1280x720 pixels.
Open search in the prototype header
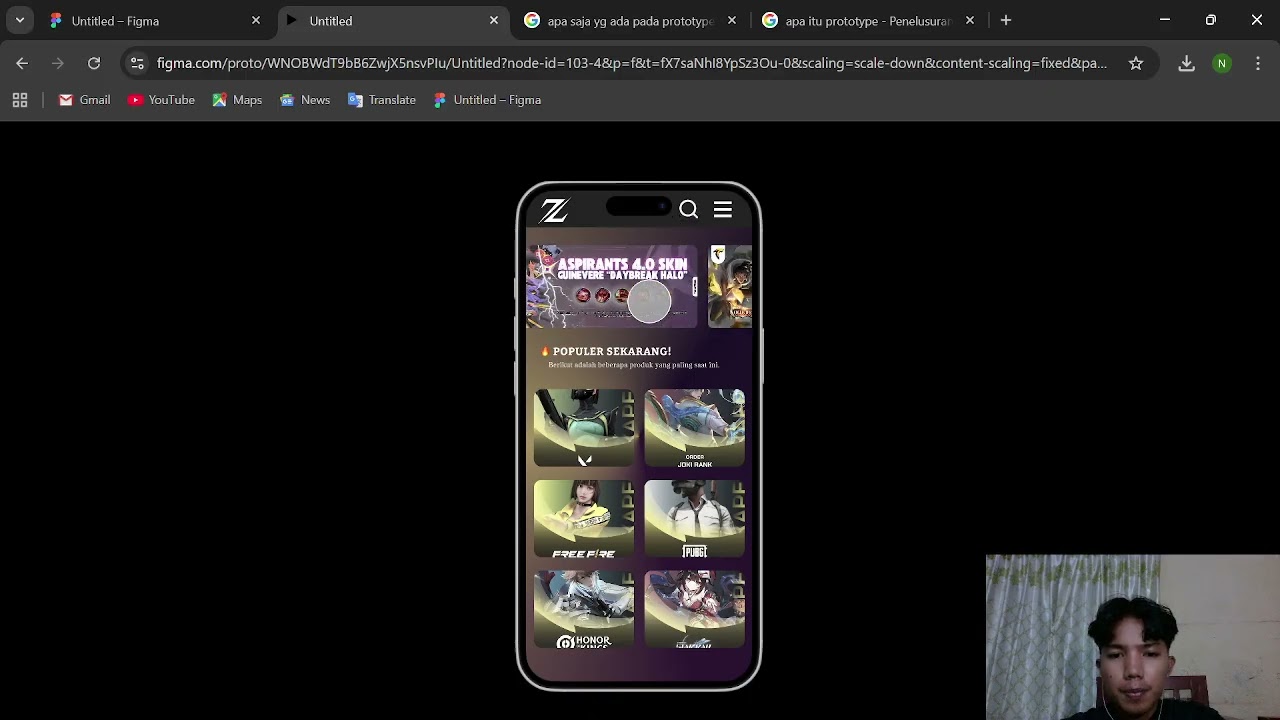tap(689, 209)
